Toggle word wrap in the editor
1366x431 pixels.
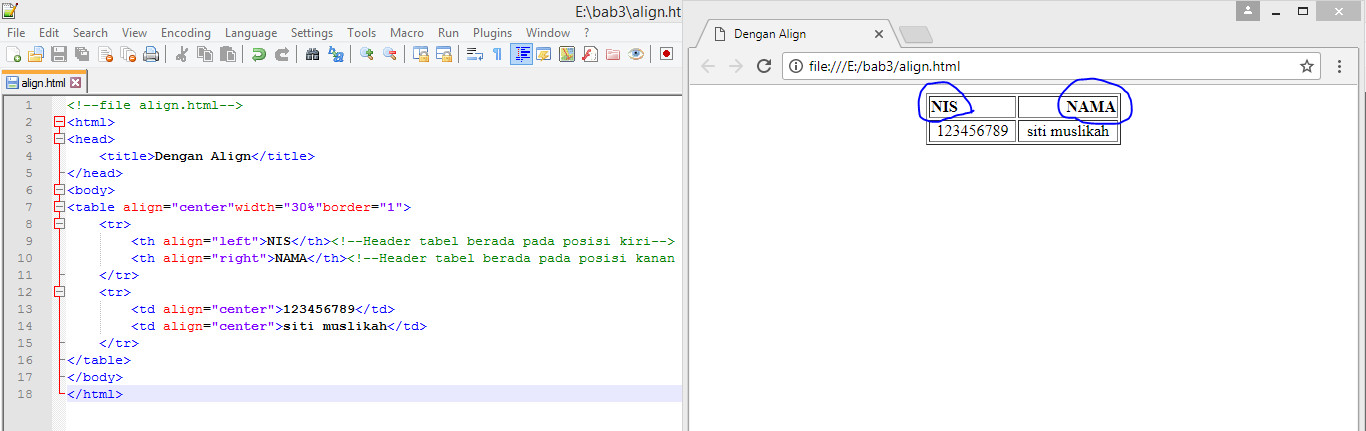pos(475,54)
